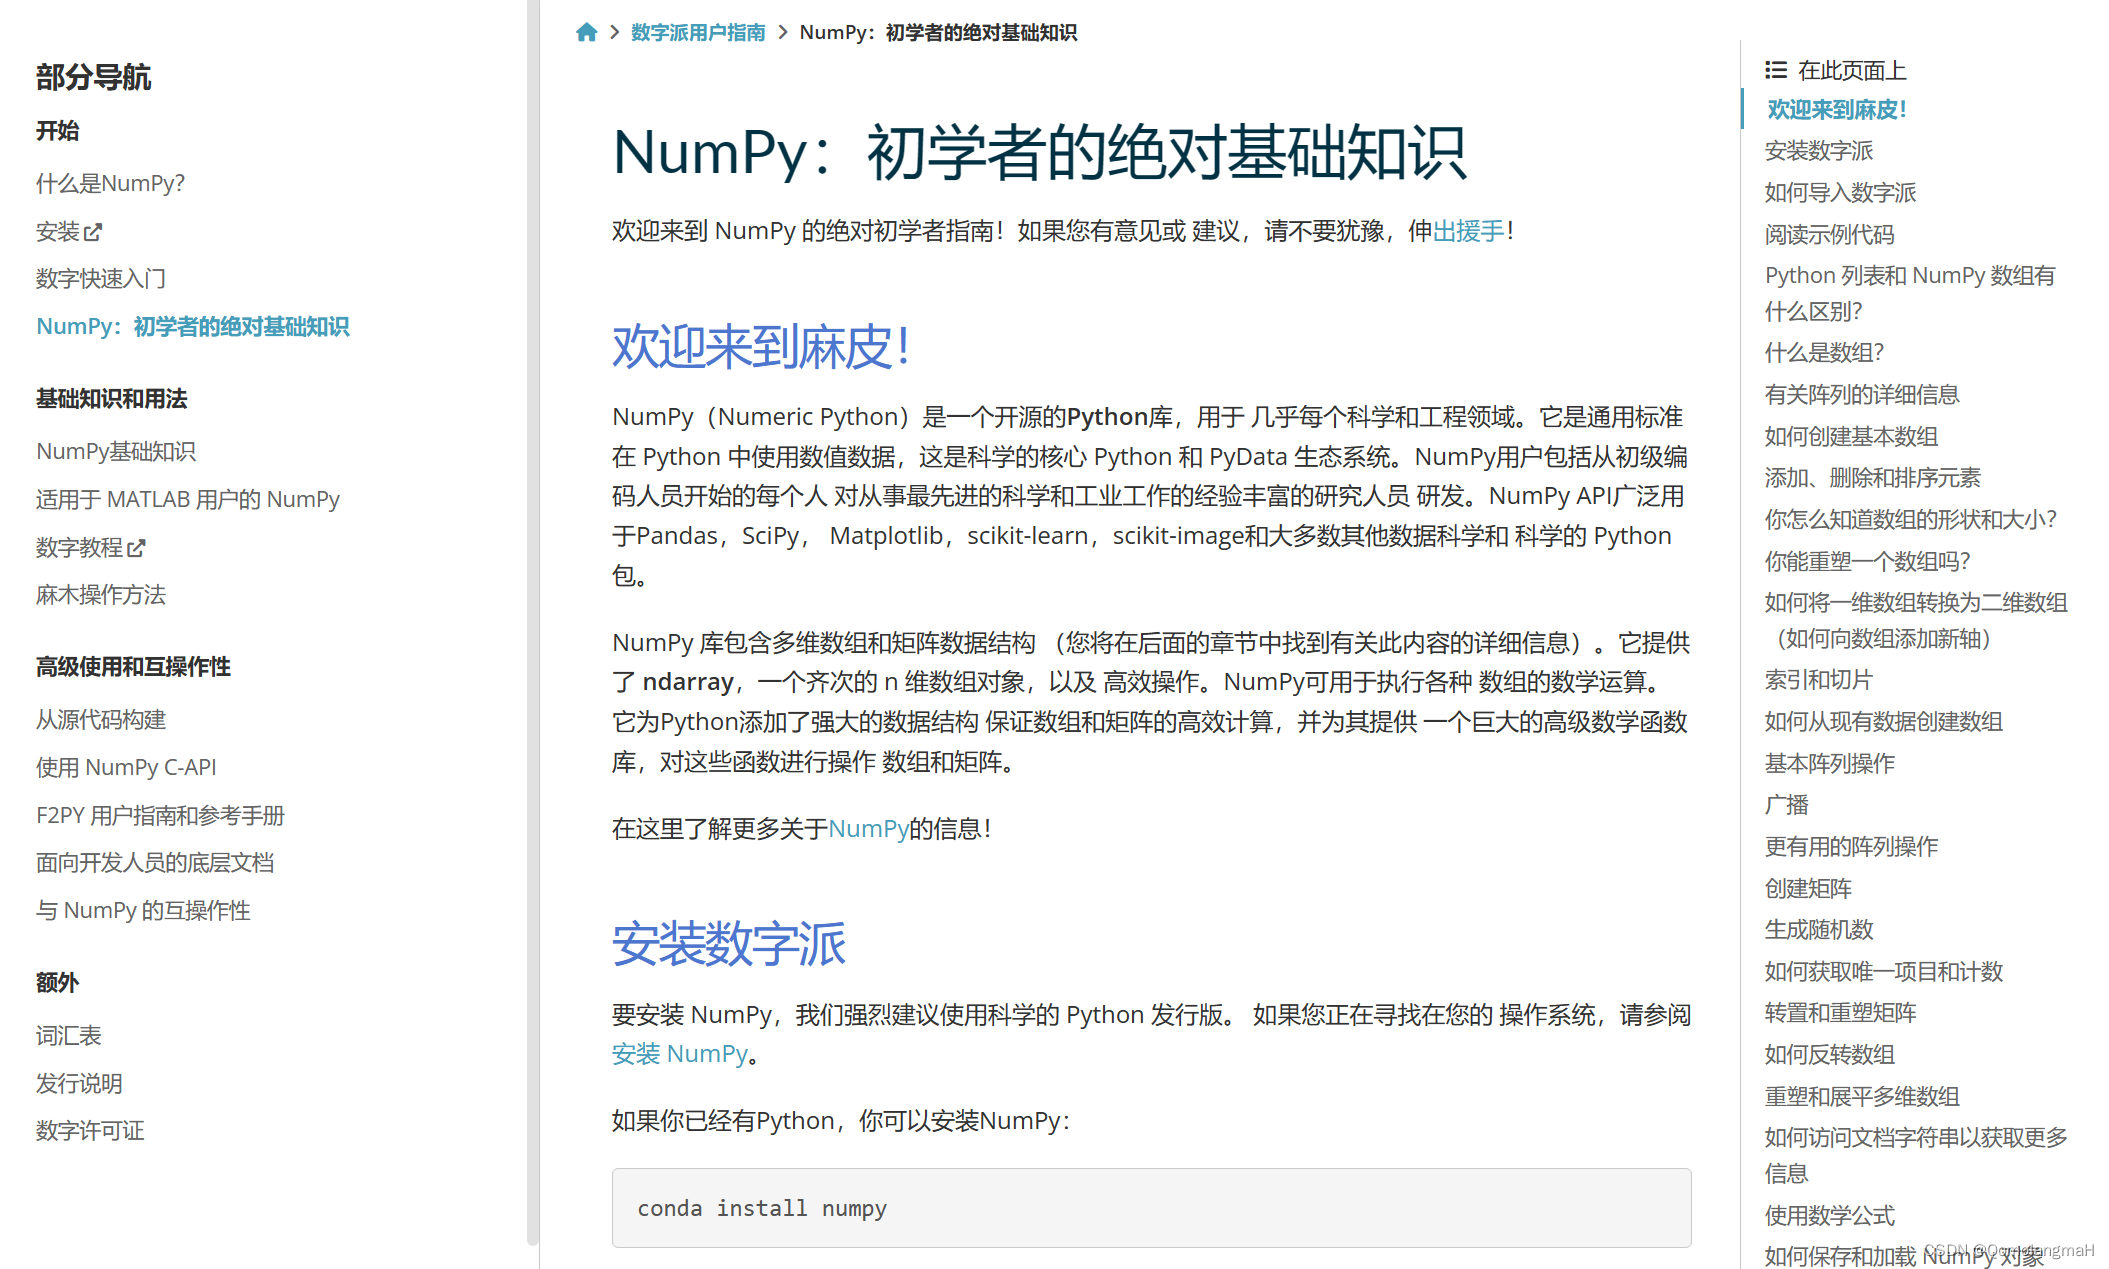Jump to 如何获取唯一项目和计数
The image size is (2109, 1269).
pos(1884,971)
